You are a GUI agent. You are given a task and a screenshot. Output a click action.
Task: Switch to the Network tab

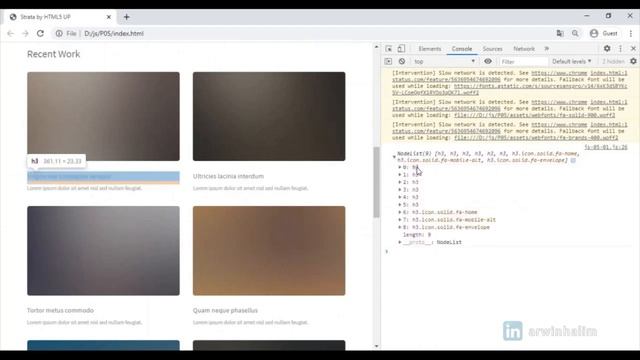(524, 49)
